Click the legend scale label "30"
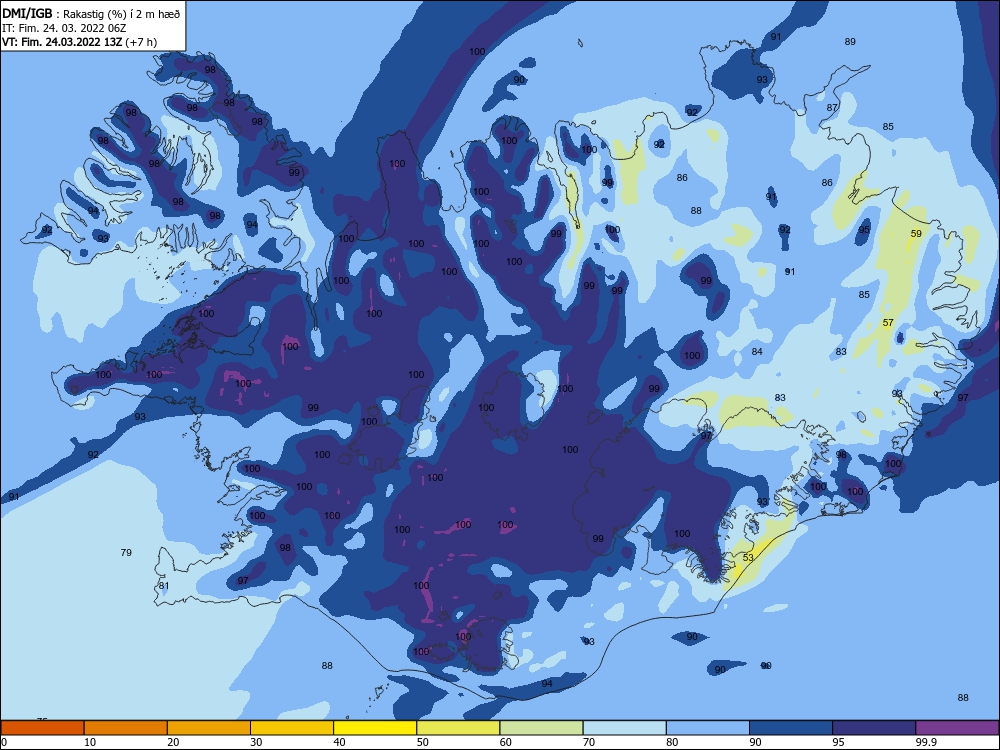Viewport: 1000px width, 750px height. point(256,742)
